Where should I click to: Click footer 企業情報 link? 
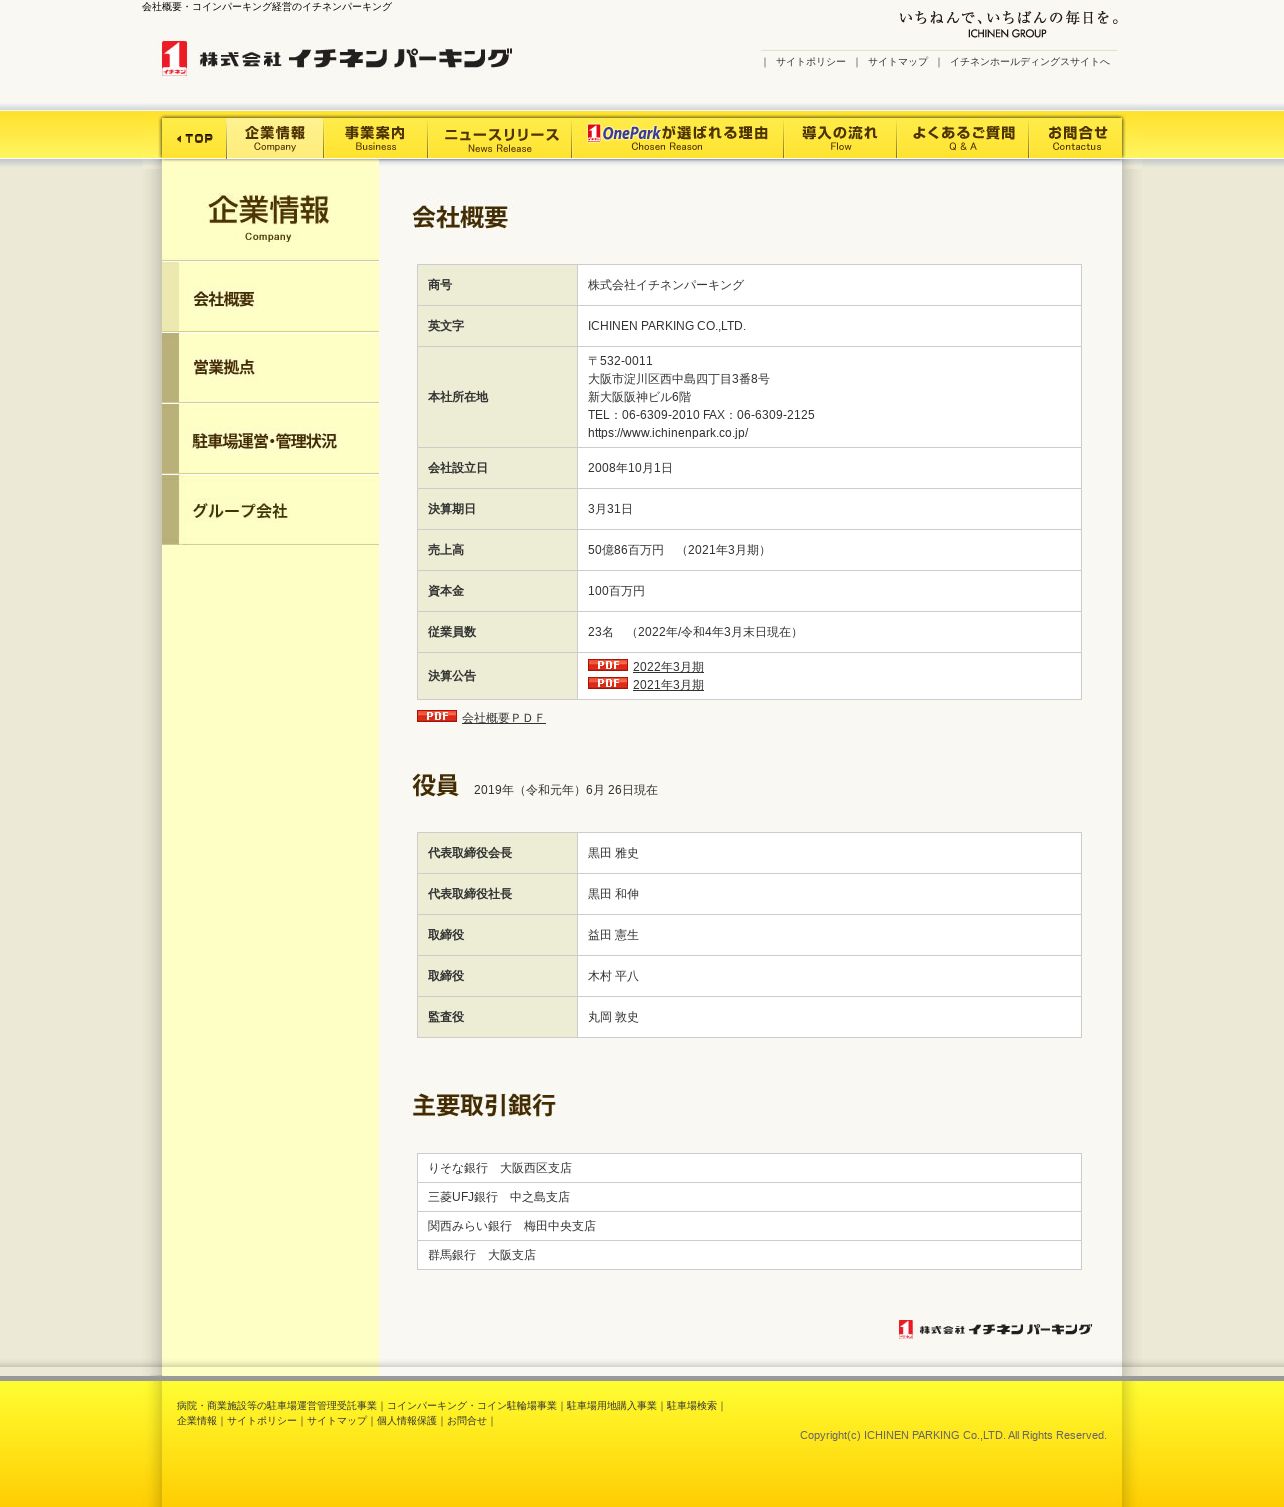click(x=197, y=1421)
